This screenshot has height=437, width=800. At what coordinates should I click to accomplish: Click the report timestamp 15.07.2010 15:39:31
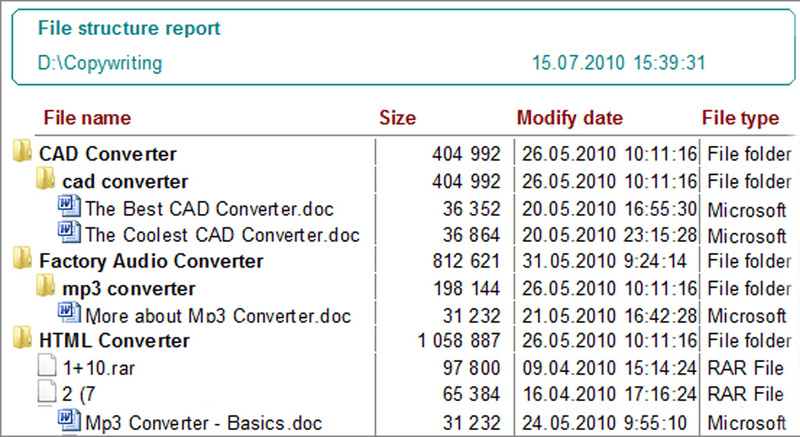(619, 63)
